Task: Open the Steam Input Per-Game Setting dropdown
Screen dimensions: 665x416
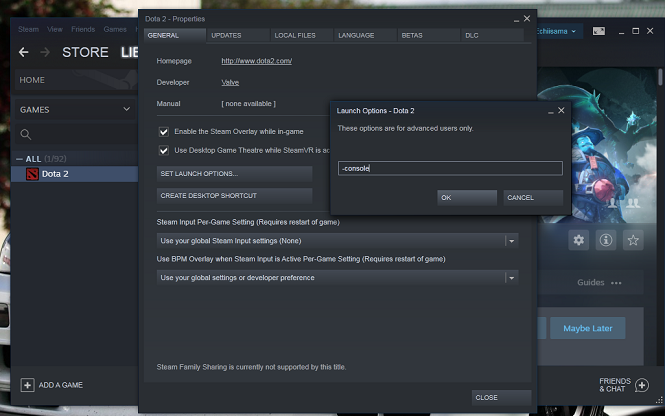Action: [338, 241]
